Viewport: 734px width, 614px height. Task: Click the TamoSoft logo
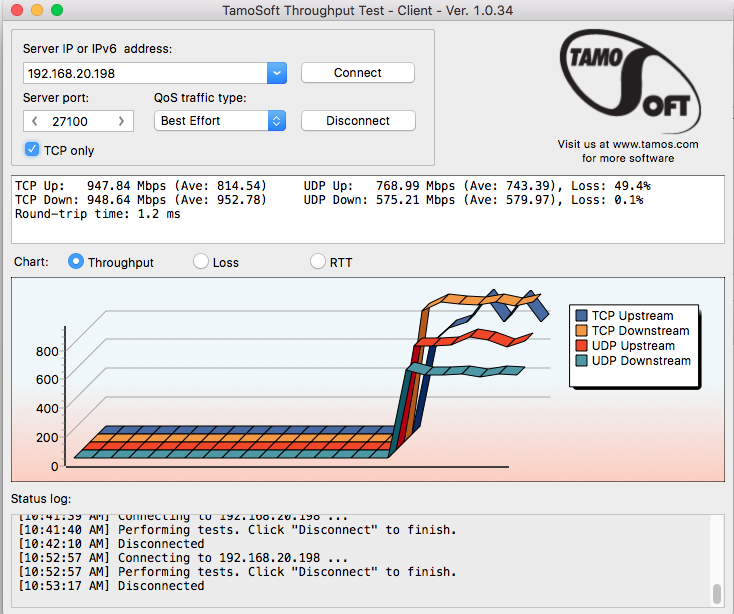[630, 80]
